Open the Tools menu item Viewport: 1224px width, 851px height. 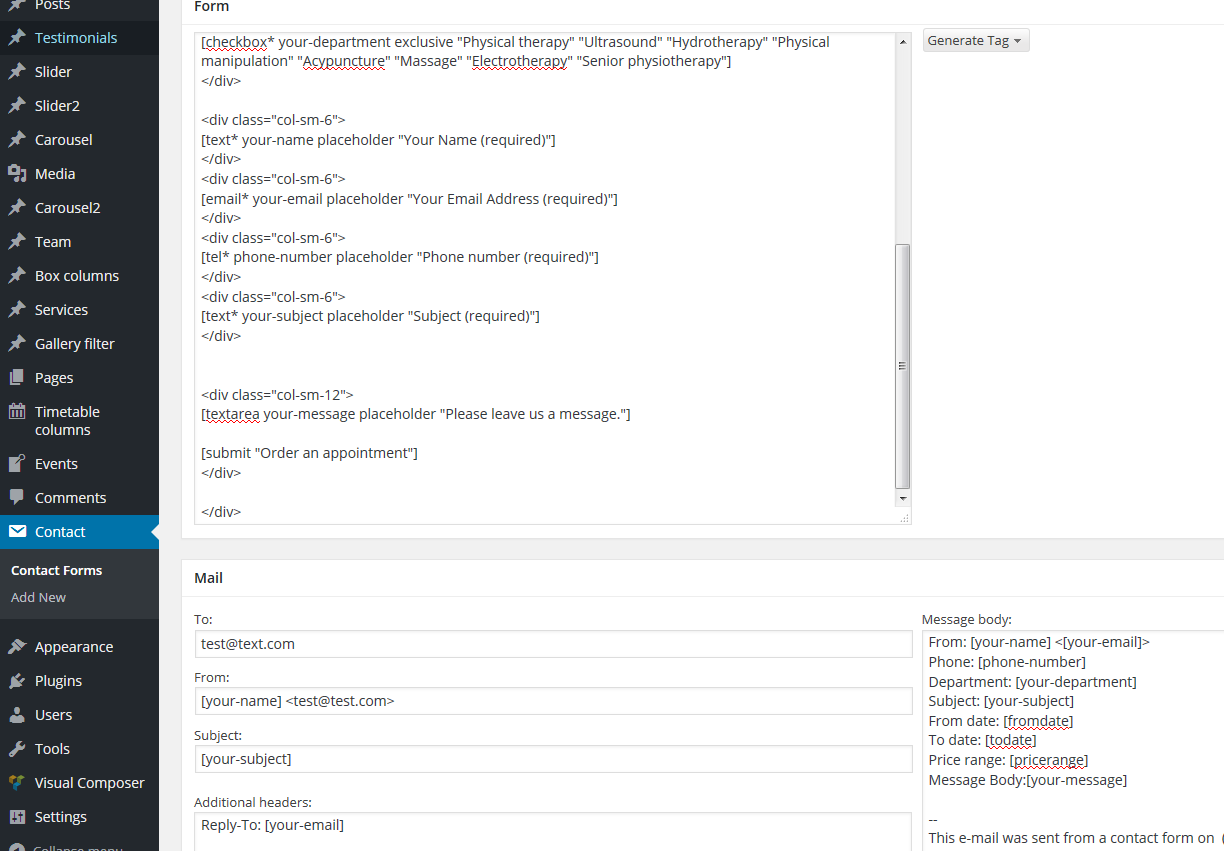click(52, 749)
